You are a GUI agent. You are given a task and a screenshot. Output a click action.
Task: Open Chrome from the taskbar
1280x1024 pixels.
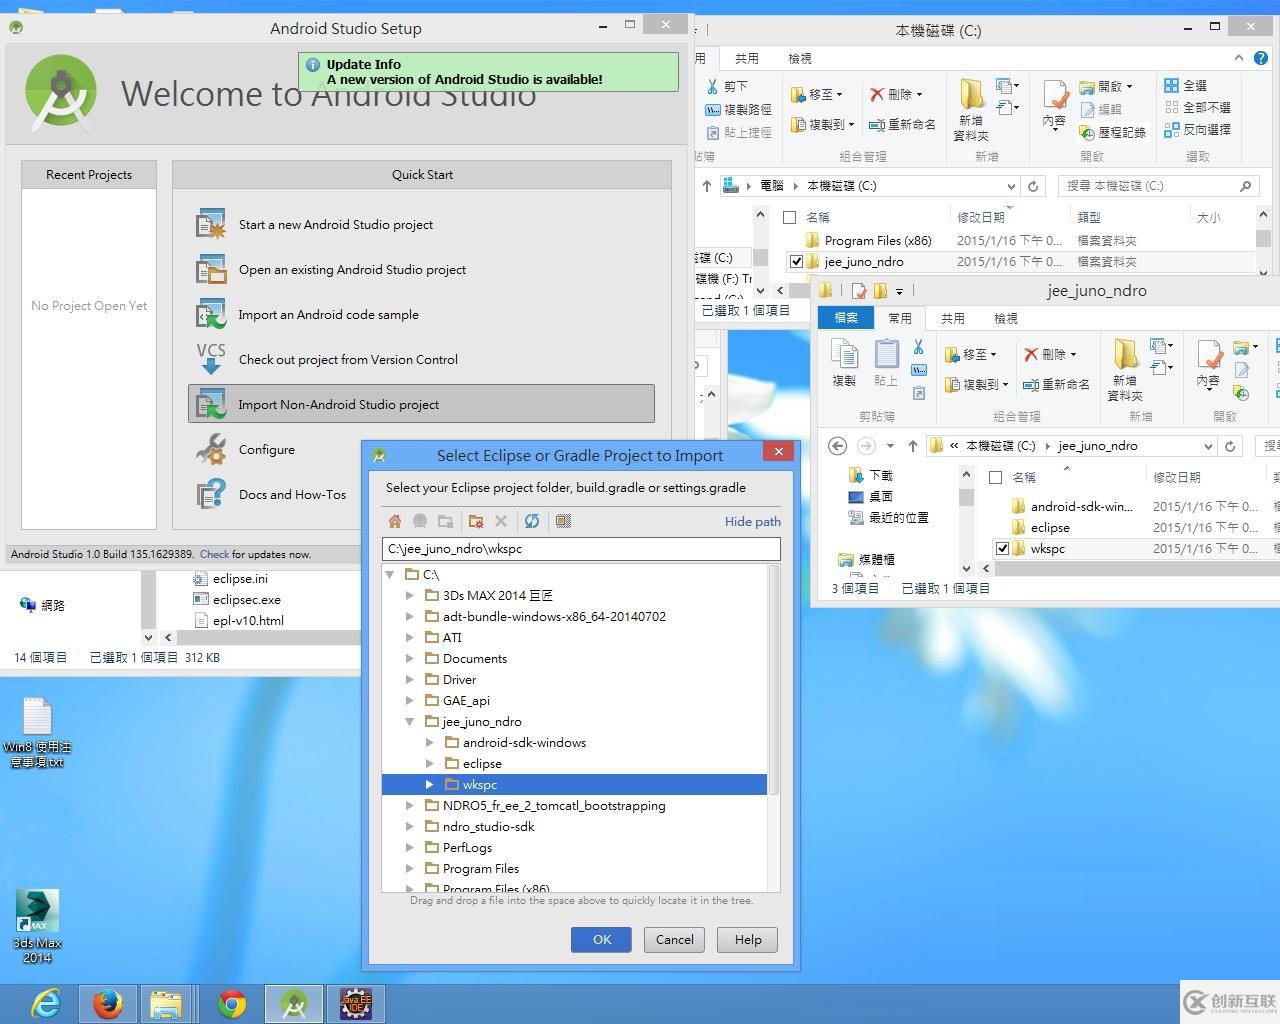click(232, 1003)
